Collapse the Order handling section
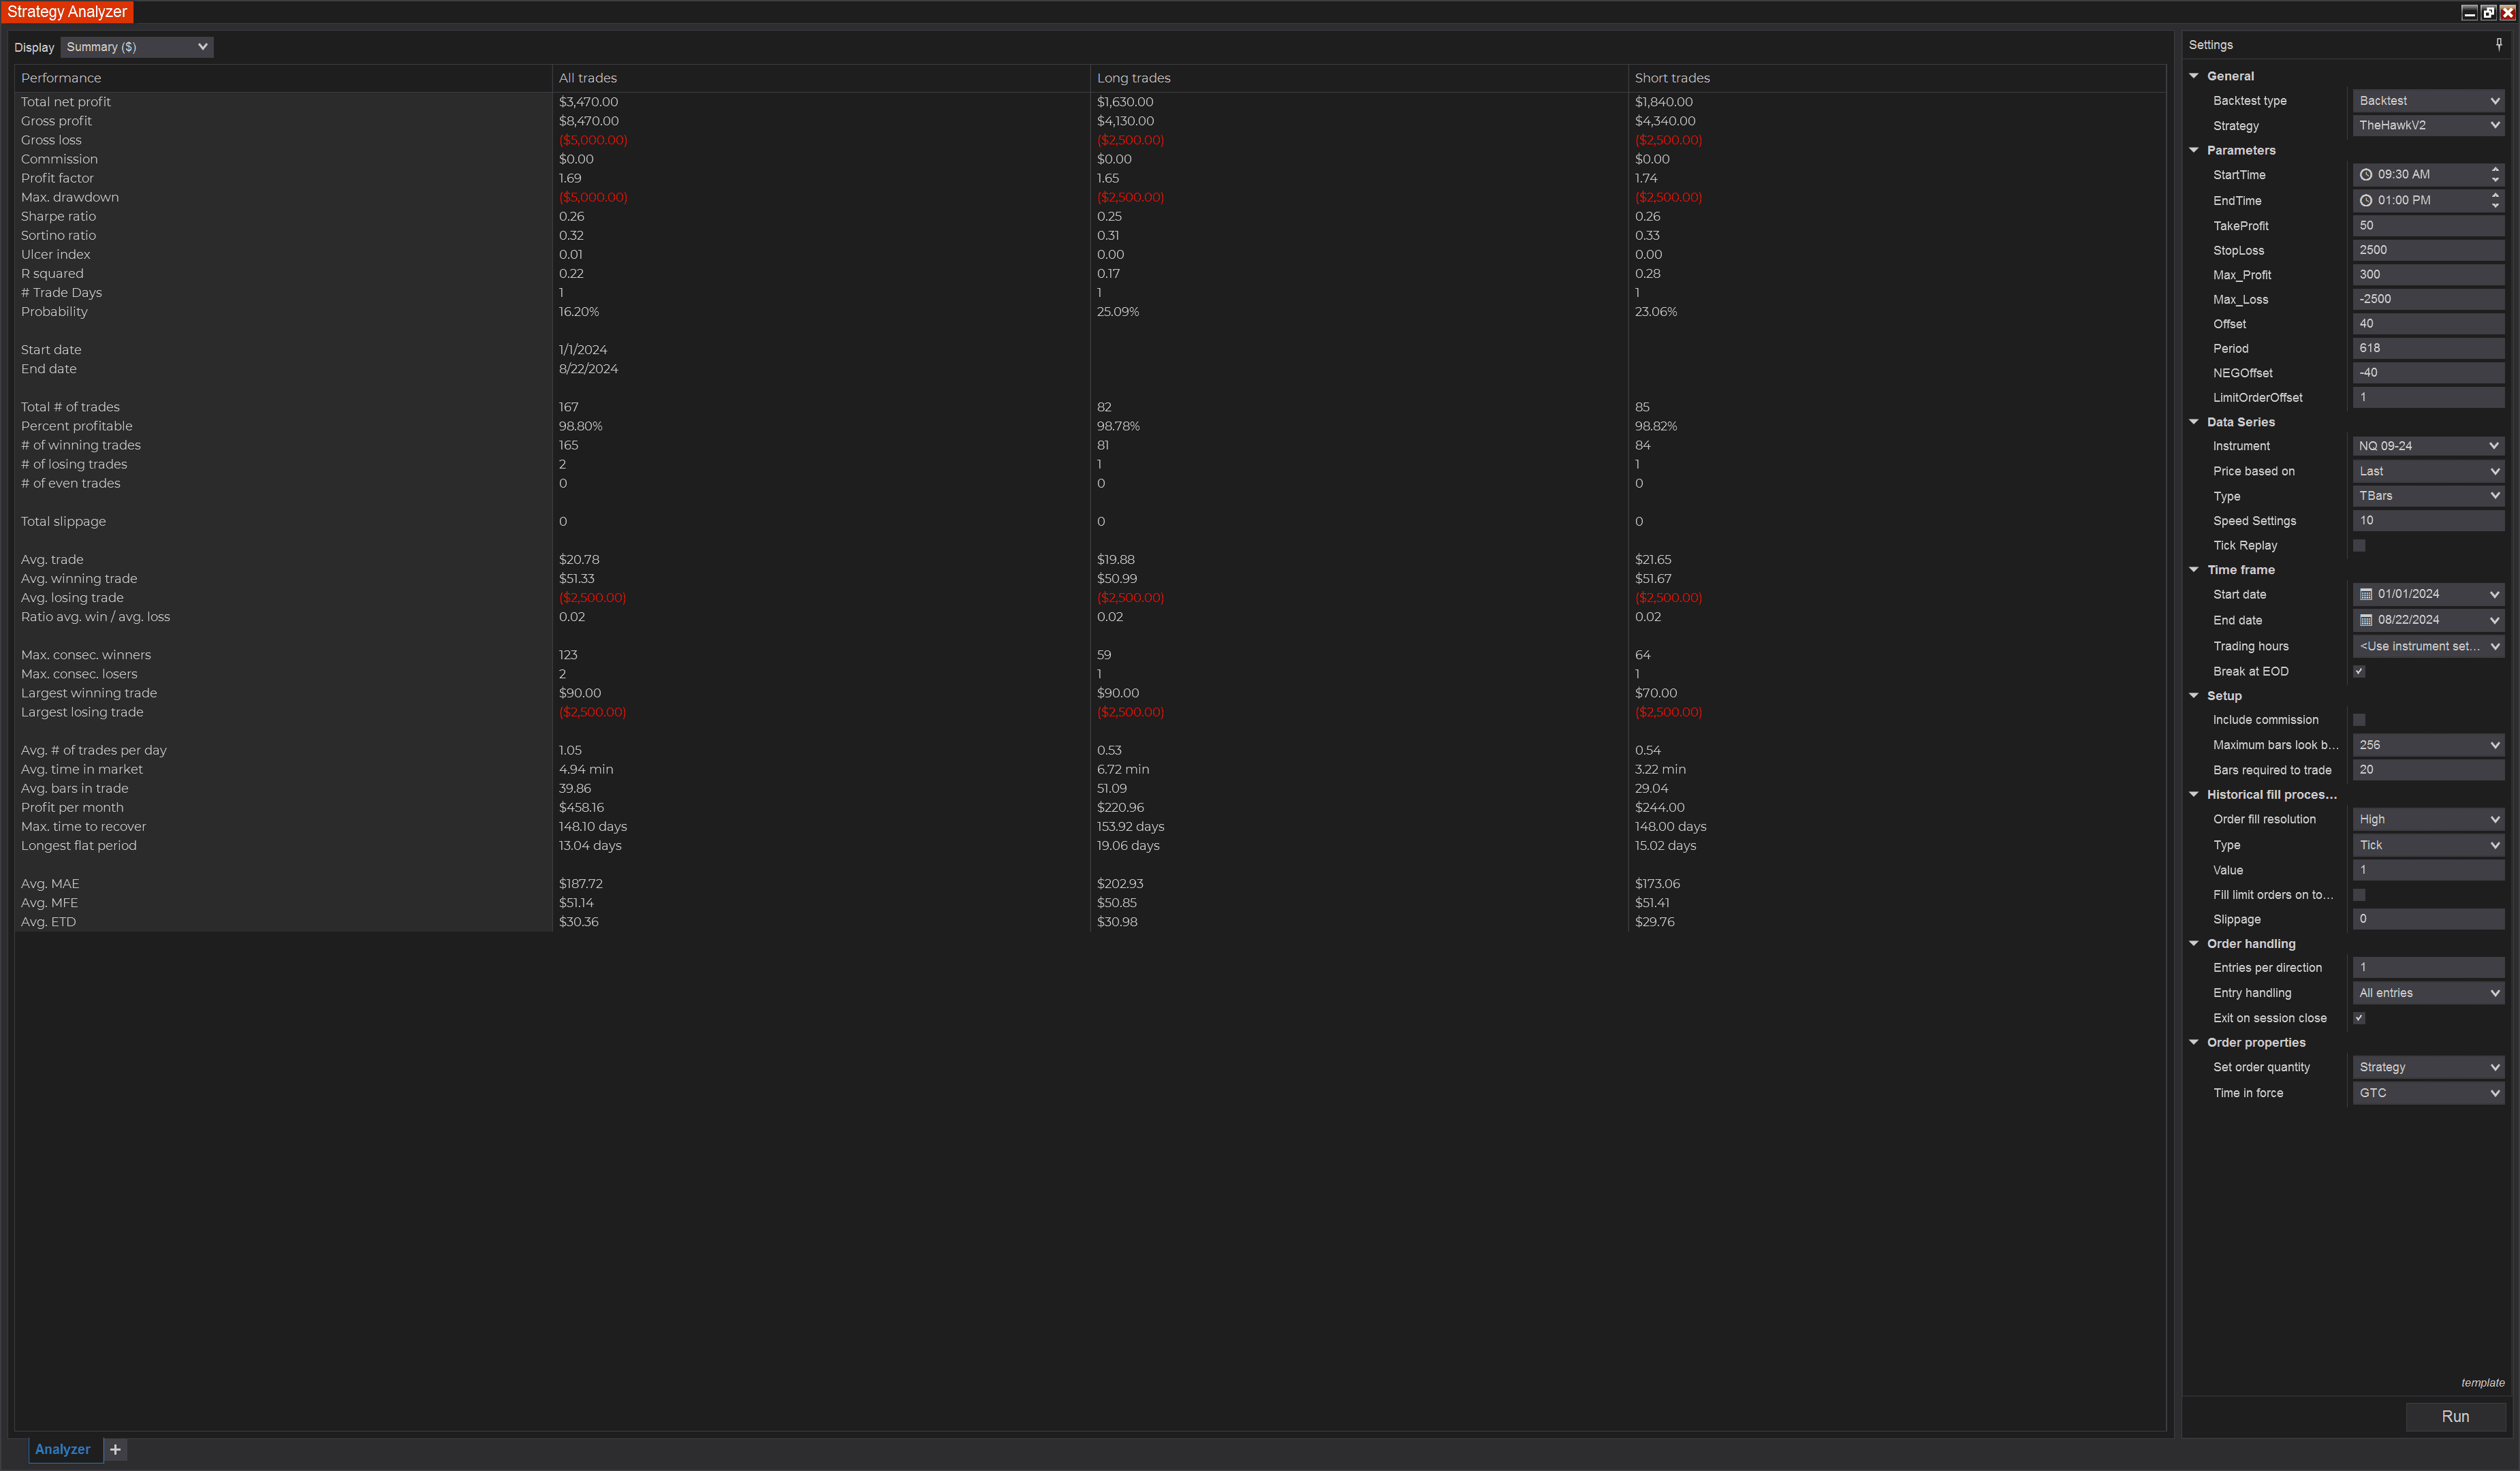Image resolution: width=2520 pixels, height=1471 pixels. point(2194,944)
